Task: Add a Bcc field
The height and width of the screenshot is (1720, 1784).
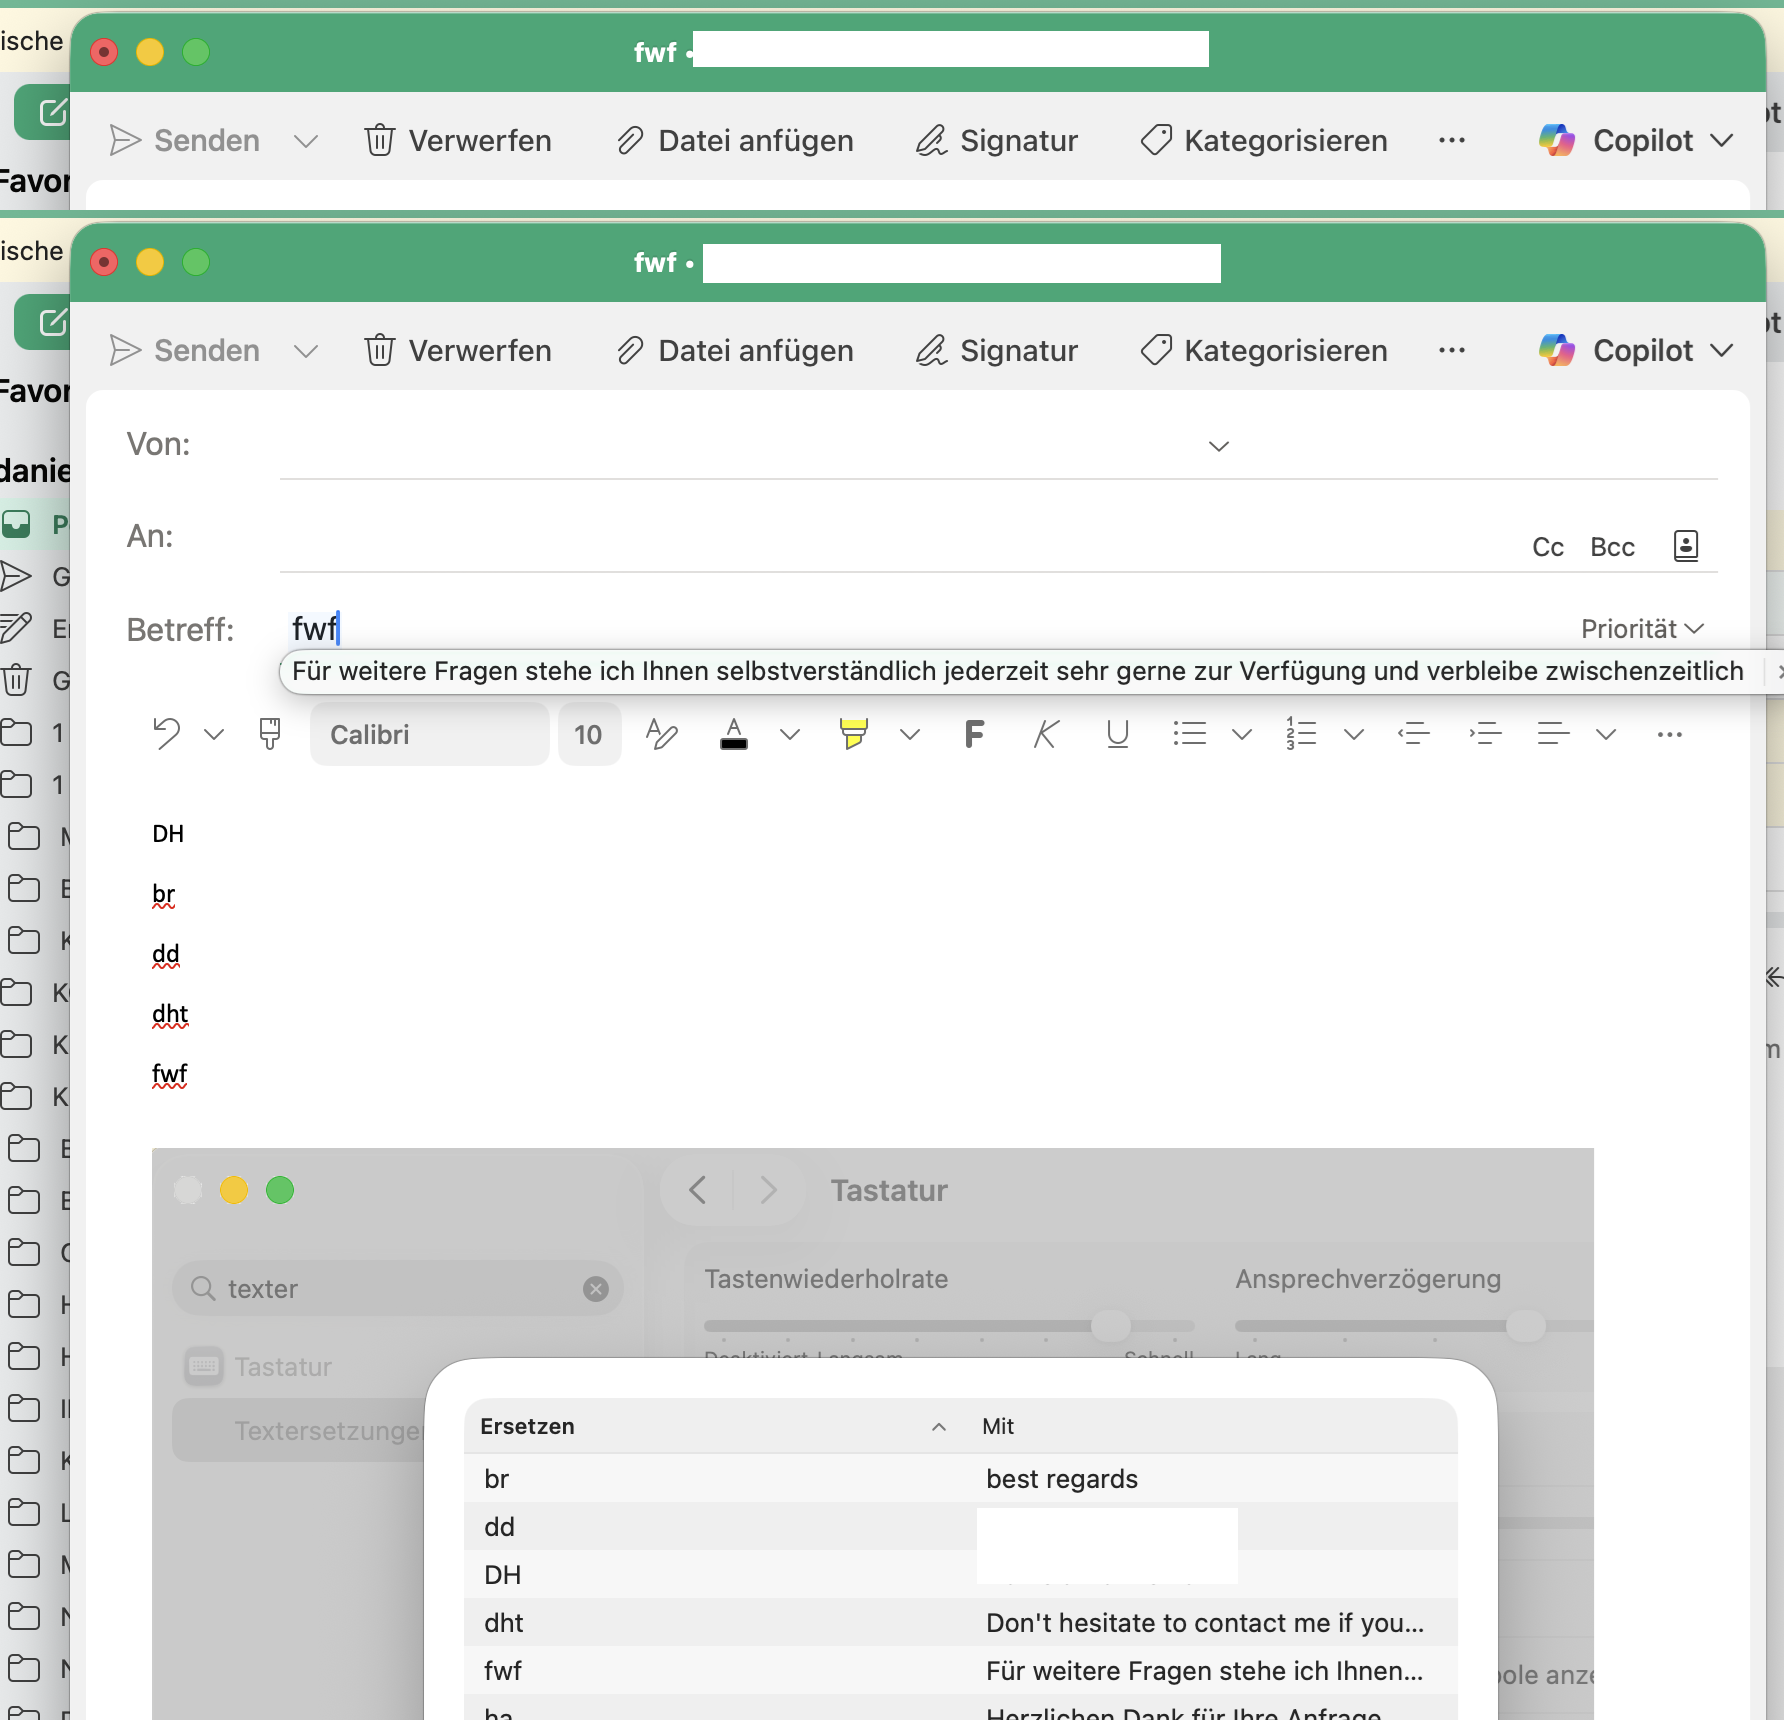Action: 1612,547
